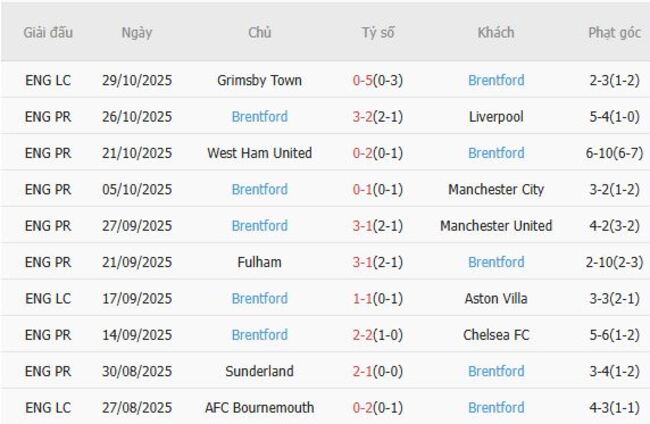The image size is (650, 424).
Task: Select West Ham United team name
Action: pos(259,153)
